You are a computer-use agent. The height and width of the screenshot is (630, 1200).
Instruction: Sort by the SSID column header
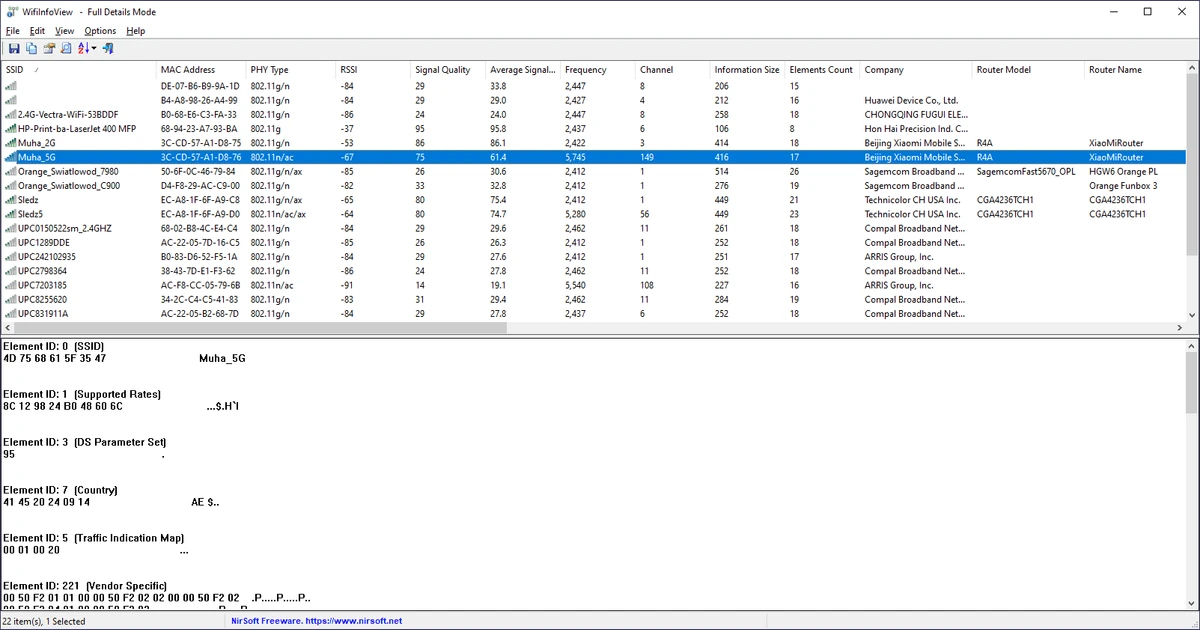point(78,70)
